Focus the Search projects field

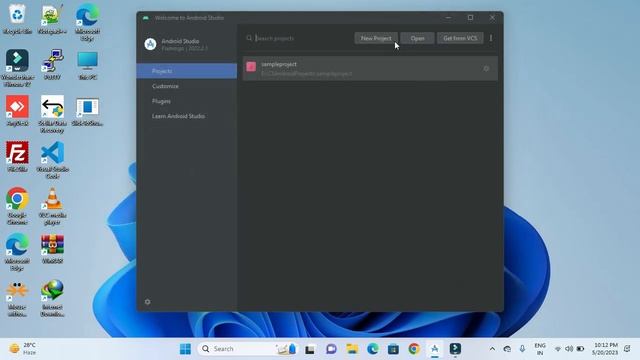(x=298, y=38)
